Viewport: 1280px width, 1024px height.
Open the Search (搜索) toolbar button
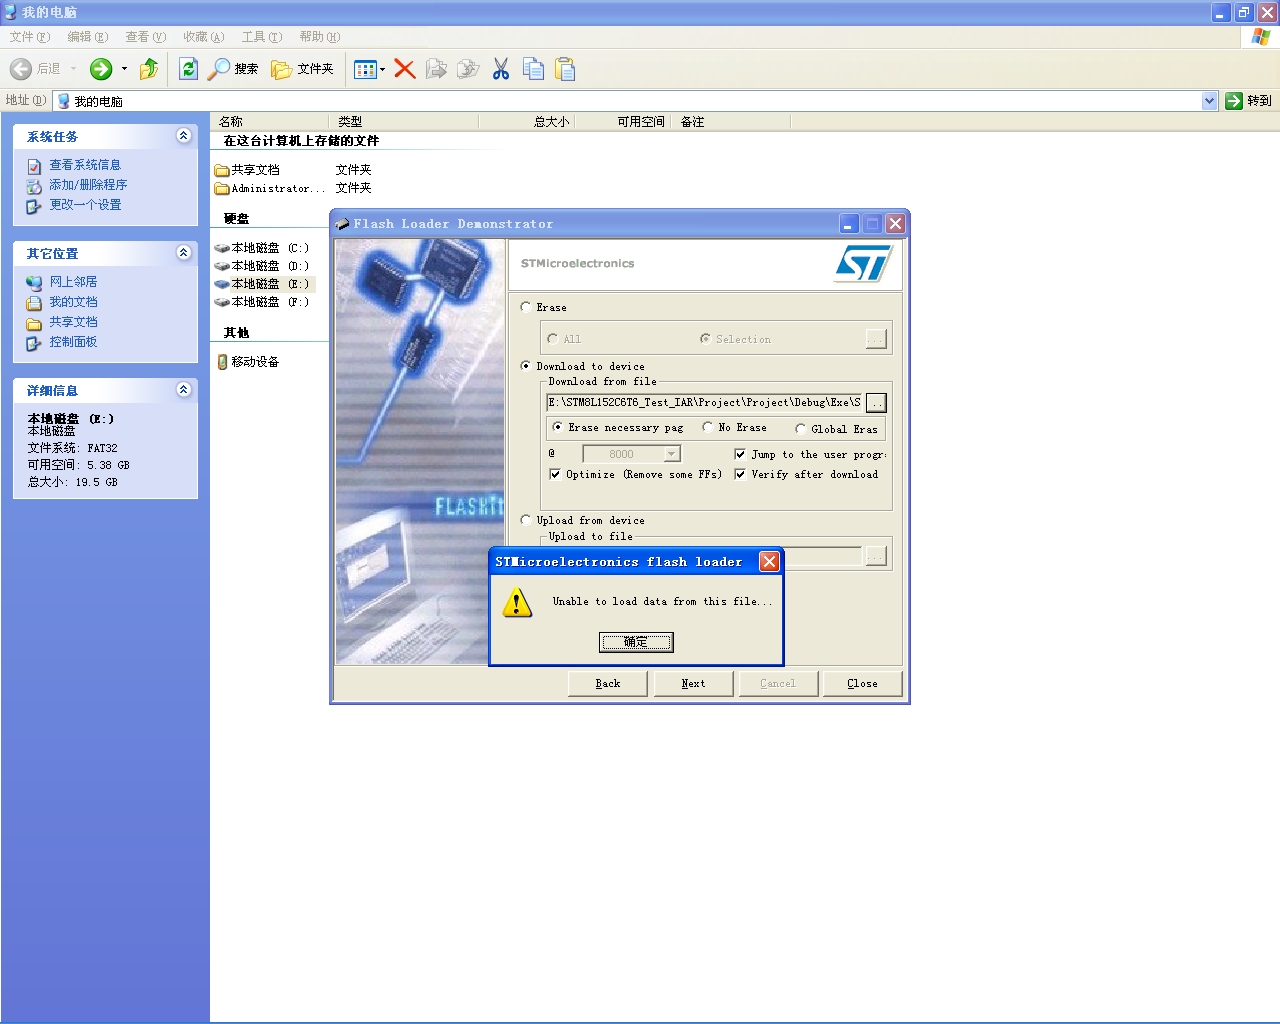233,69
